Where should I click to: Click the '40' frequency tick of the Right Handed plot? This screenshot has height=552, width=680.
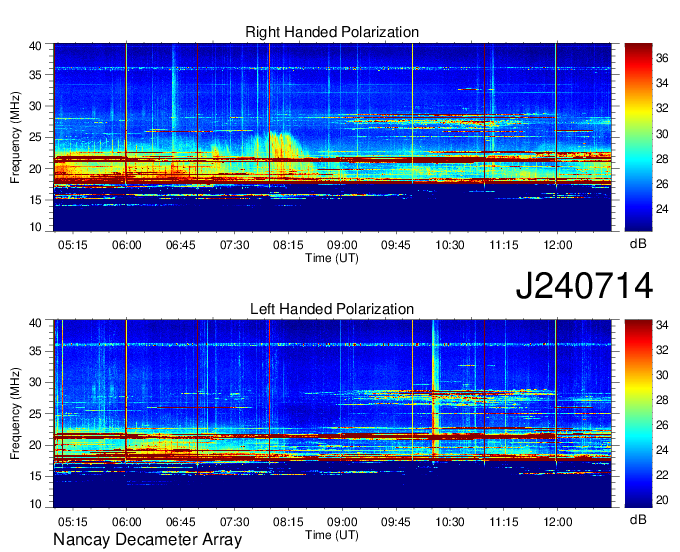coord(35,46)
